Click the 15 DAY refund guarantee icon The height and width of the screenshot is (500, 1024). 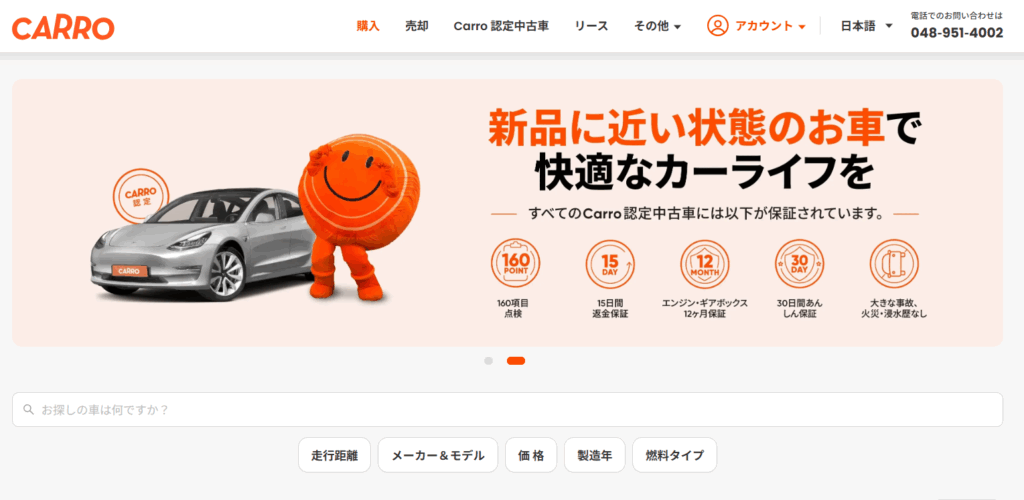[x=610, y=264]
